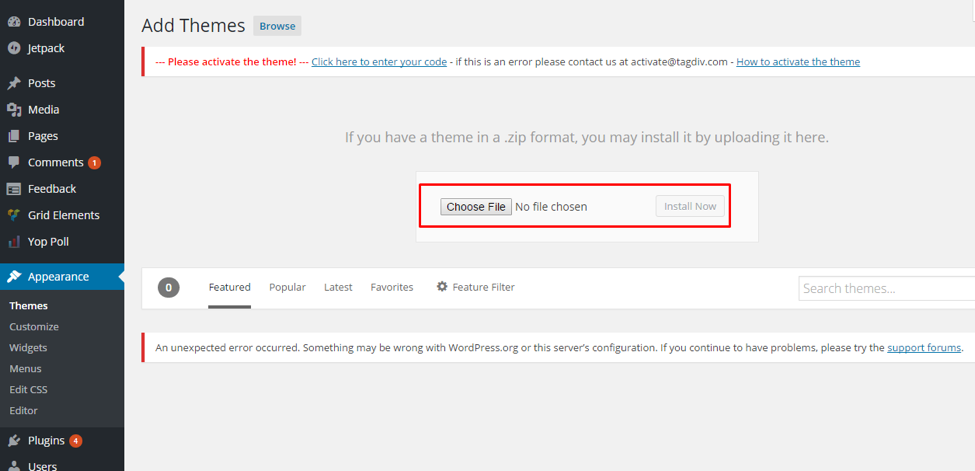Click the Comments pending count badge
Image resolution: width=975 pixels, height=471 pixels.
coord(94,163)
